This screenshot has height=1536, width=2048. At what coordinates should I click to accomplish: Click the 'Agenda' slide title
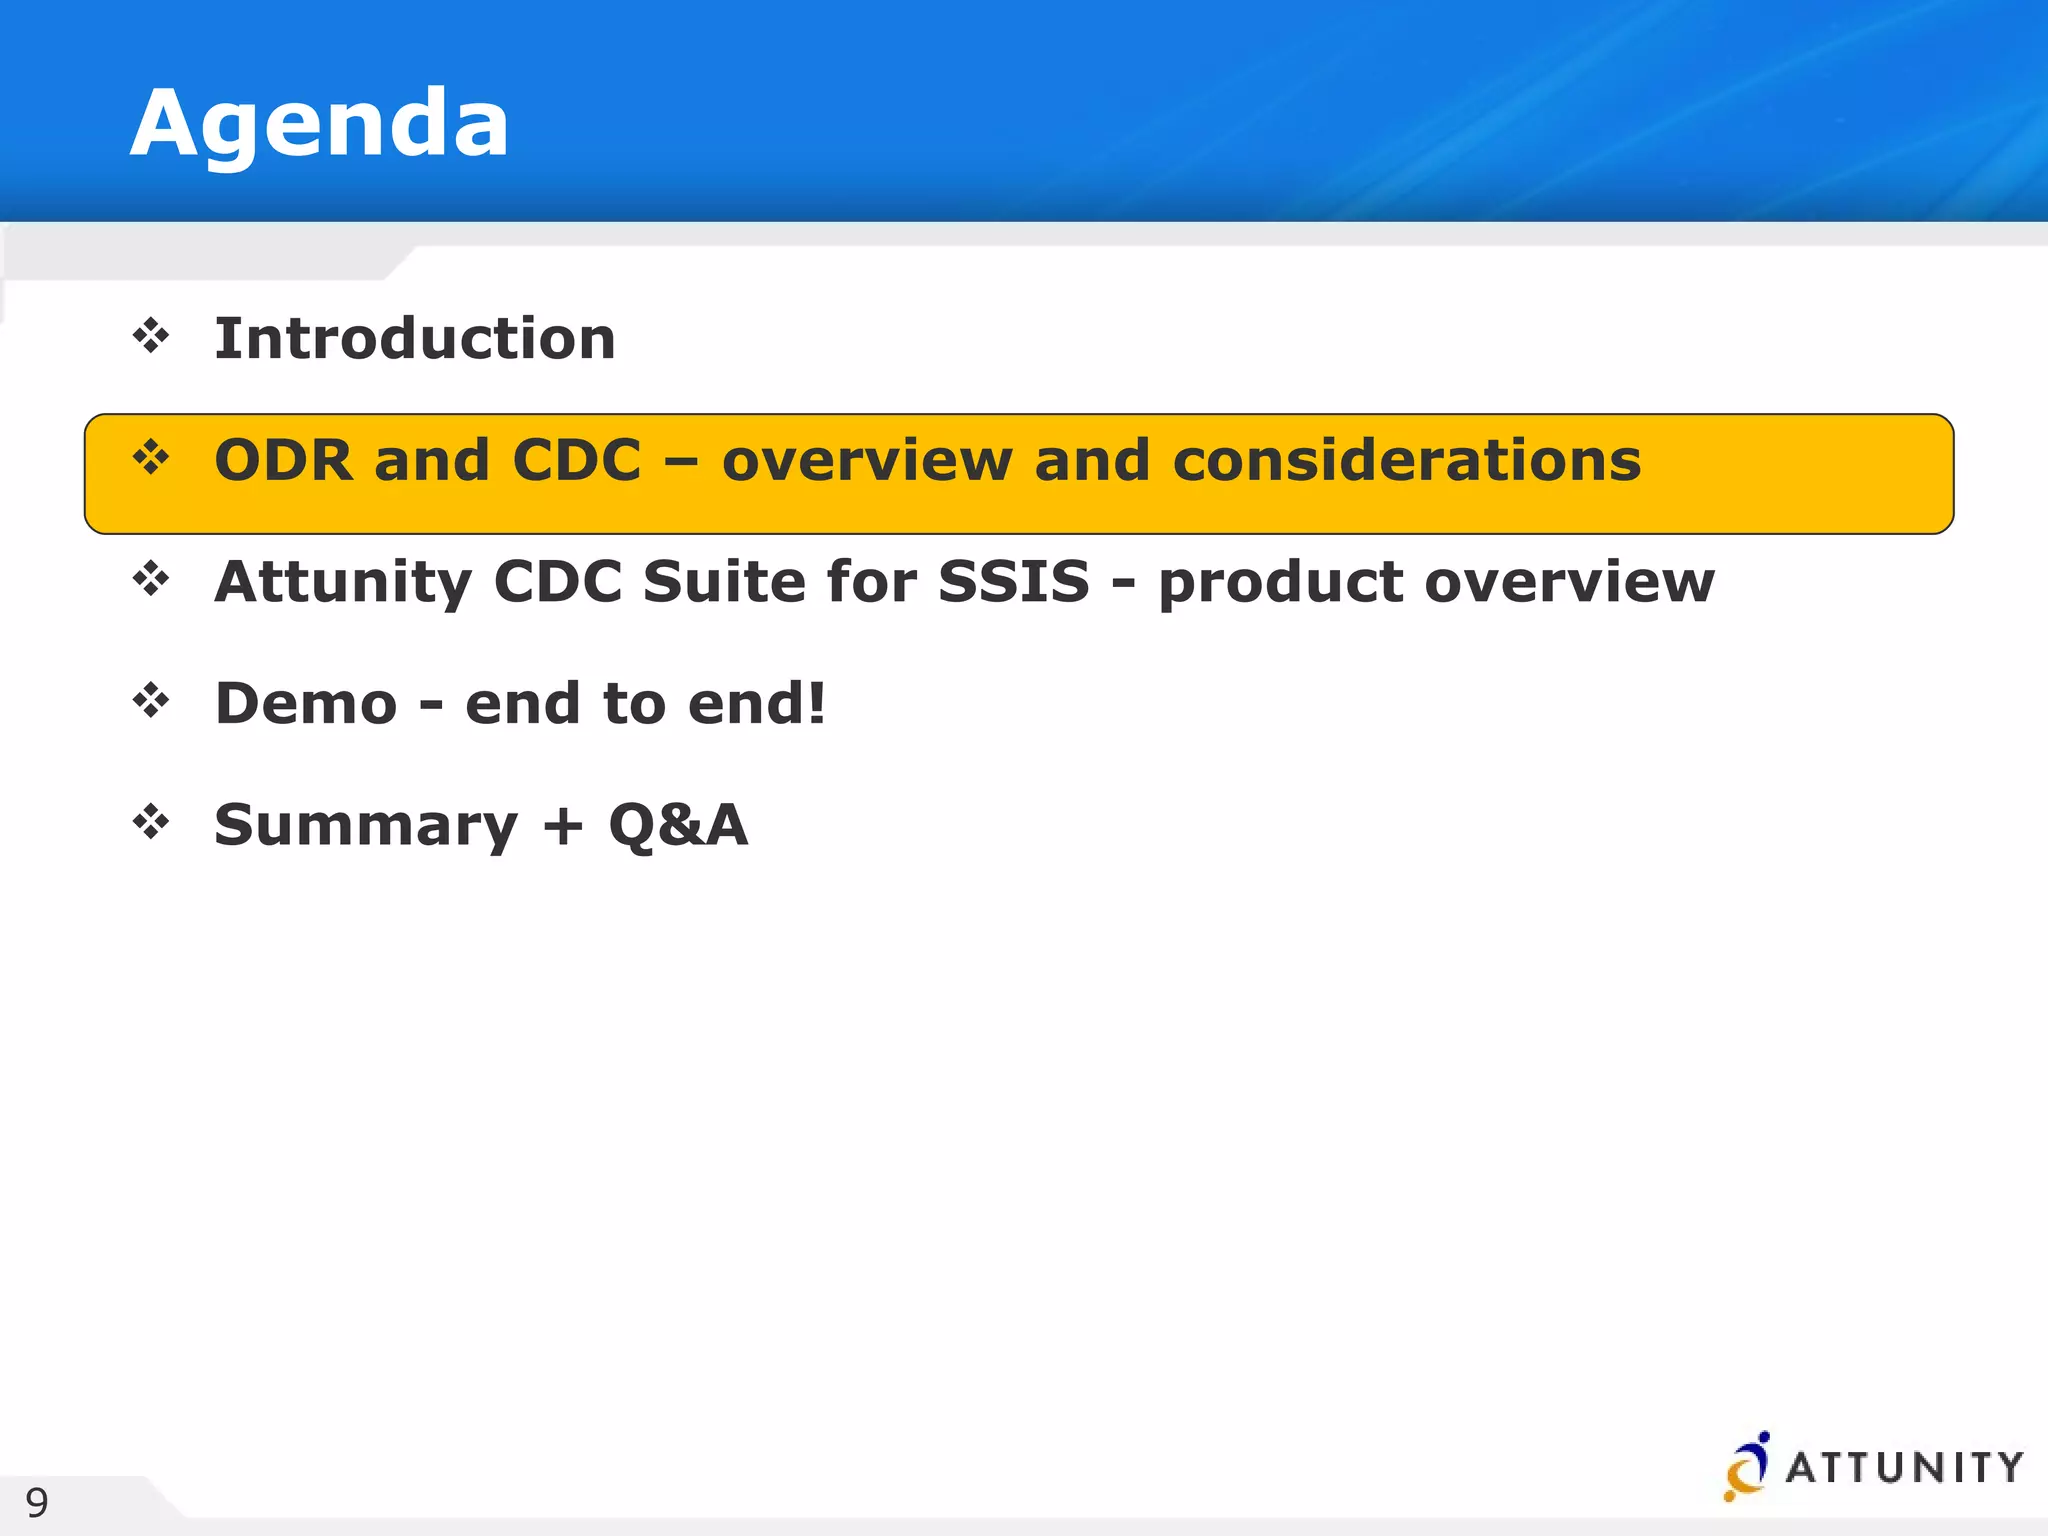pyautogui.click(x=320, y=126)
